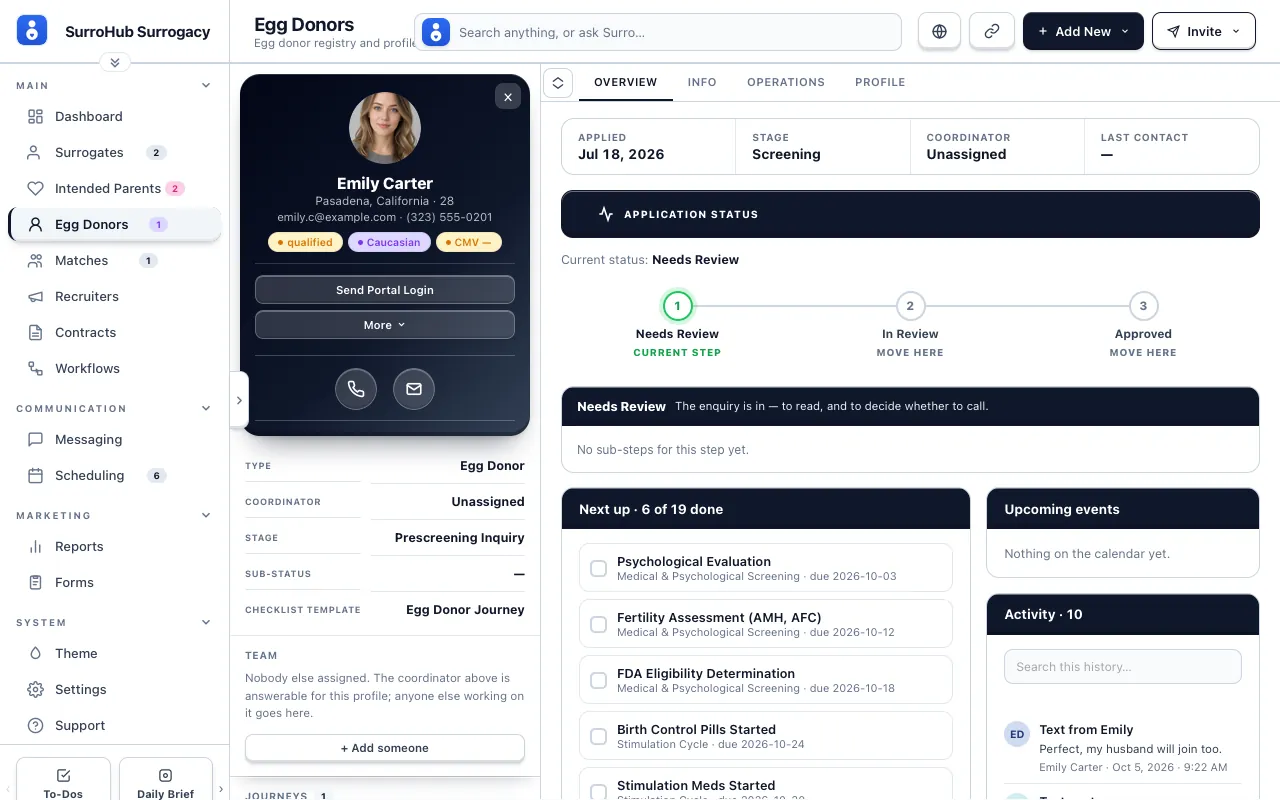1280x800 pixels.
Task: Move application to In Review step
Action: point(910,306)
